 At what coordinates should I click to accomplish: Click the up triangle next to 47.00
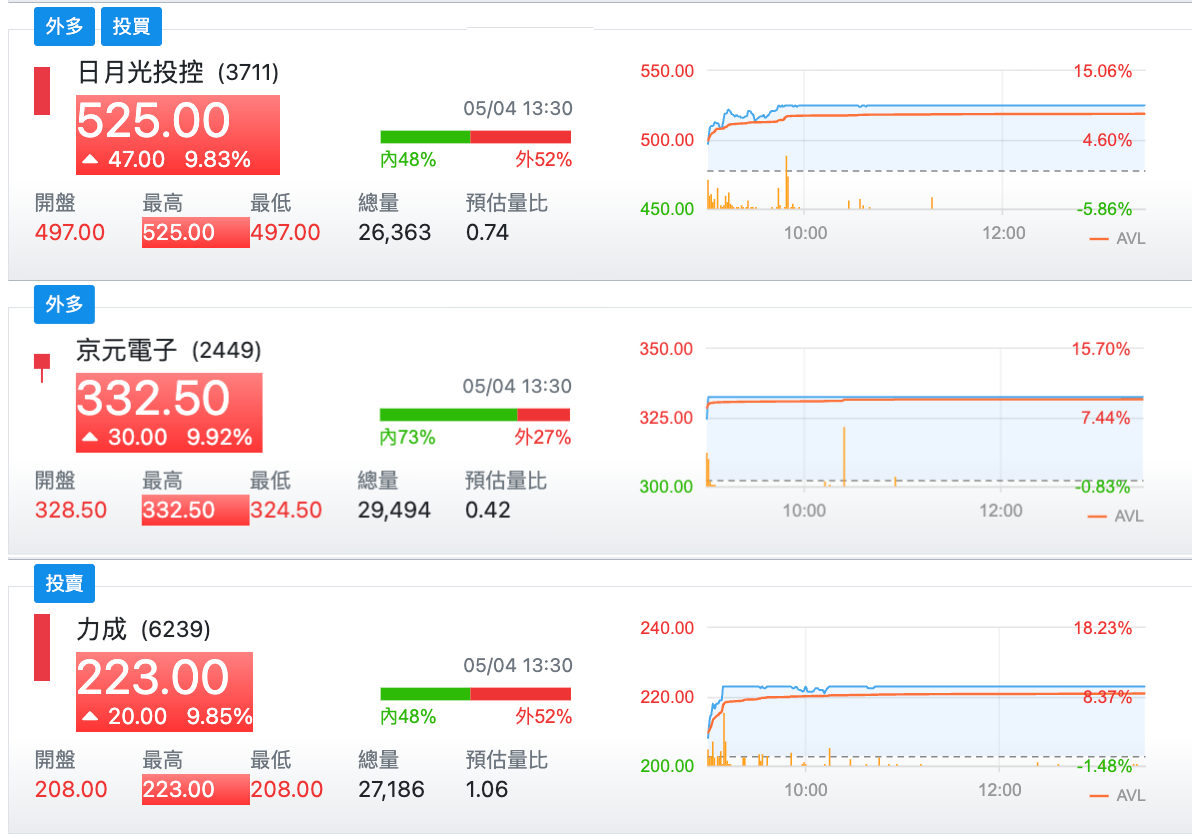(x=90, y=159)
